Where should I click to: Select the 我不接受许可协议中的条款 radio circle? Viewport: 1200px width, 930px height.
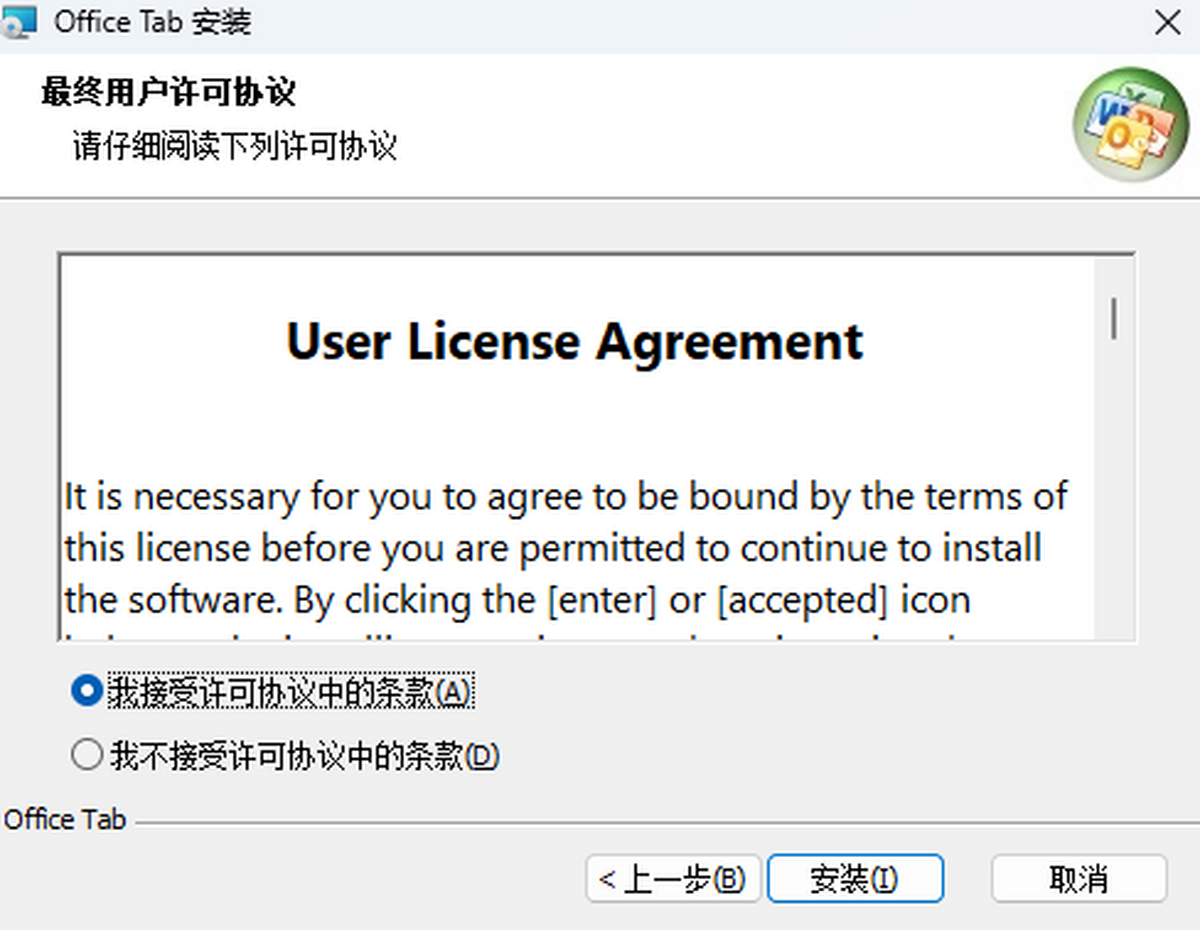(x=87, y=755)
